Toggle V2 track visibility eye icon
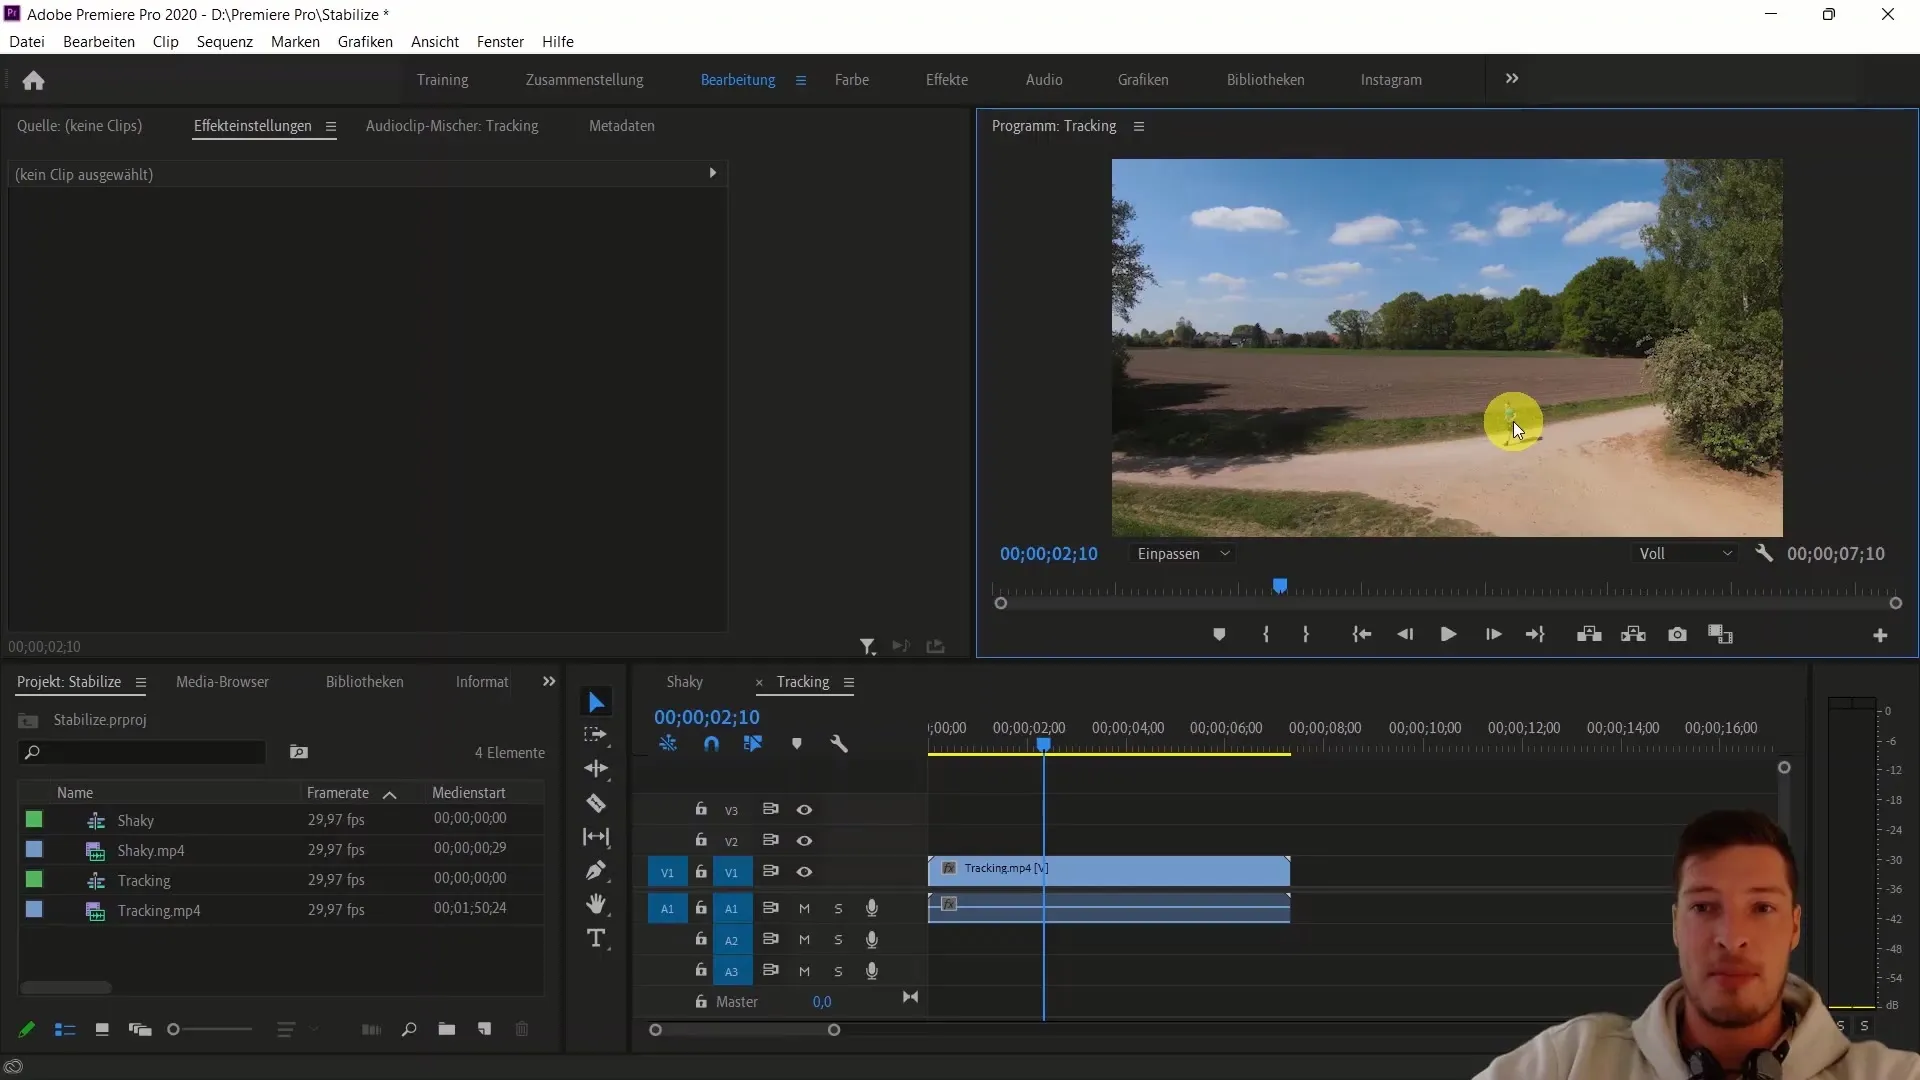This screenshot has height=1080, width=1920. tap(803, 840)
